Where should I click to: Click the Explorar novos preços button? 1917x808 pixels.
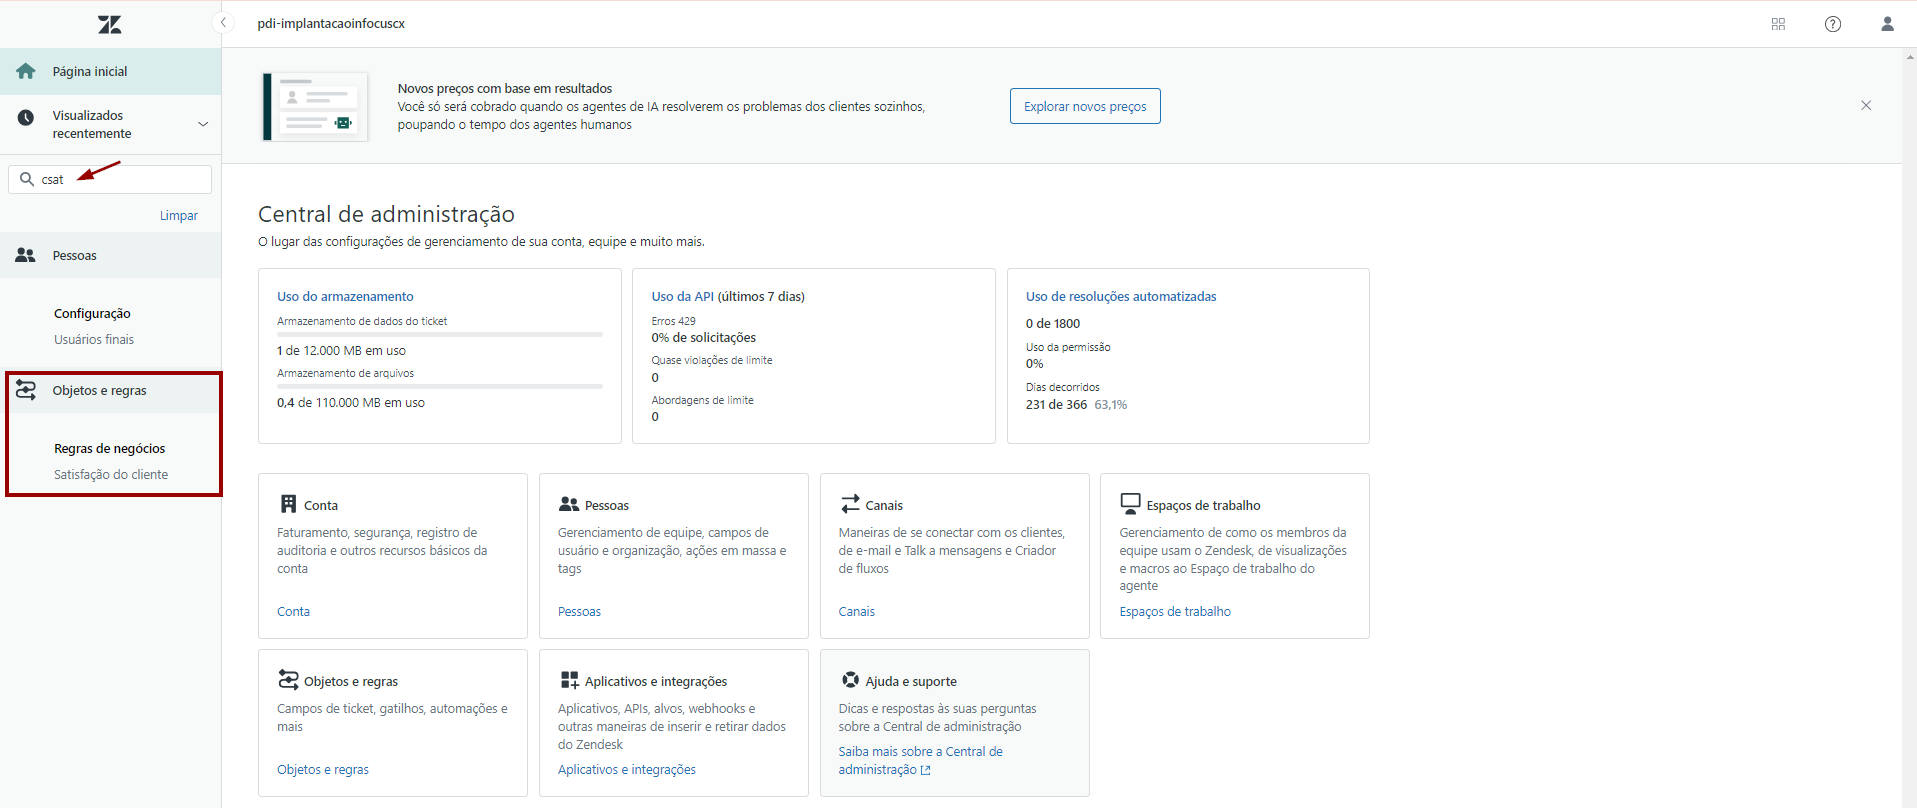click(x=1084, y=106)
